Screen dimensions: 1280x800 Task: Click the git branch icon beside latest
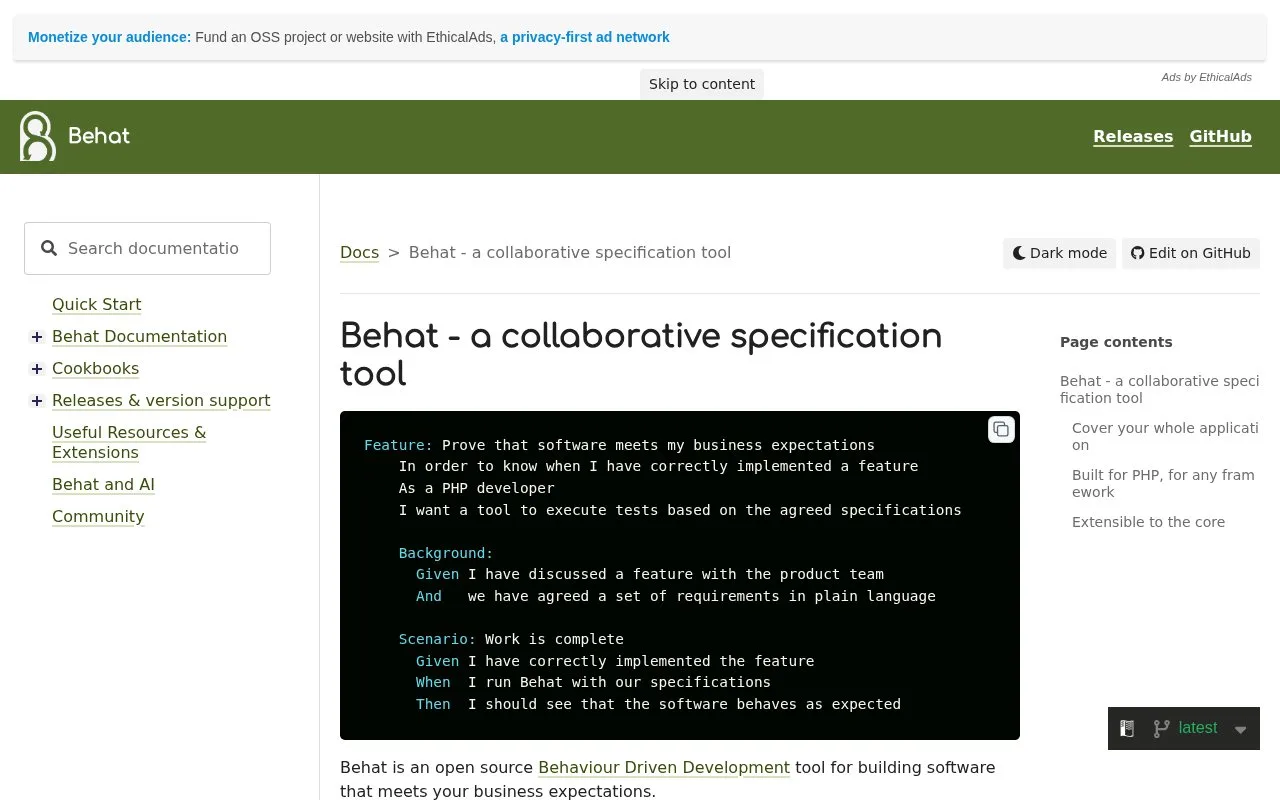point(1161,728)
